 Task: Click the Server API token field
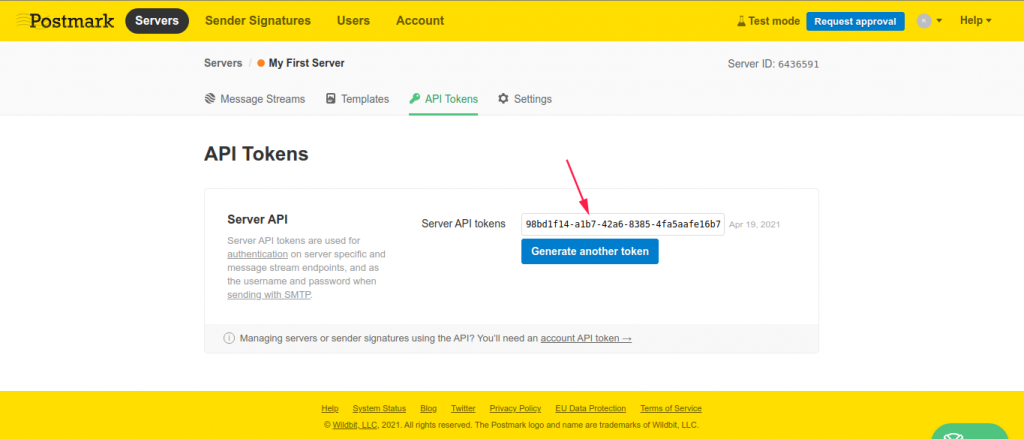tap(622, 223)
